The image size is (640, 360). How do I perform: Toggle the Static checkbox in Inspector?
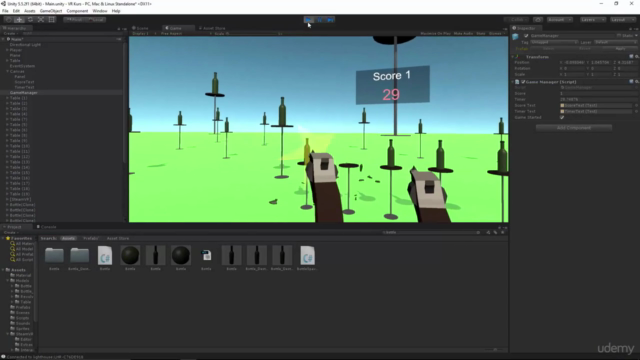[619, 36]
